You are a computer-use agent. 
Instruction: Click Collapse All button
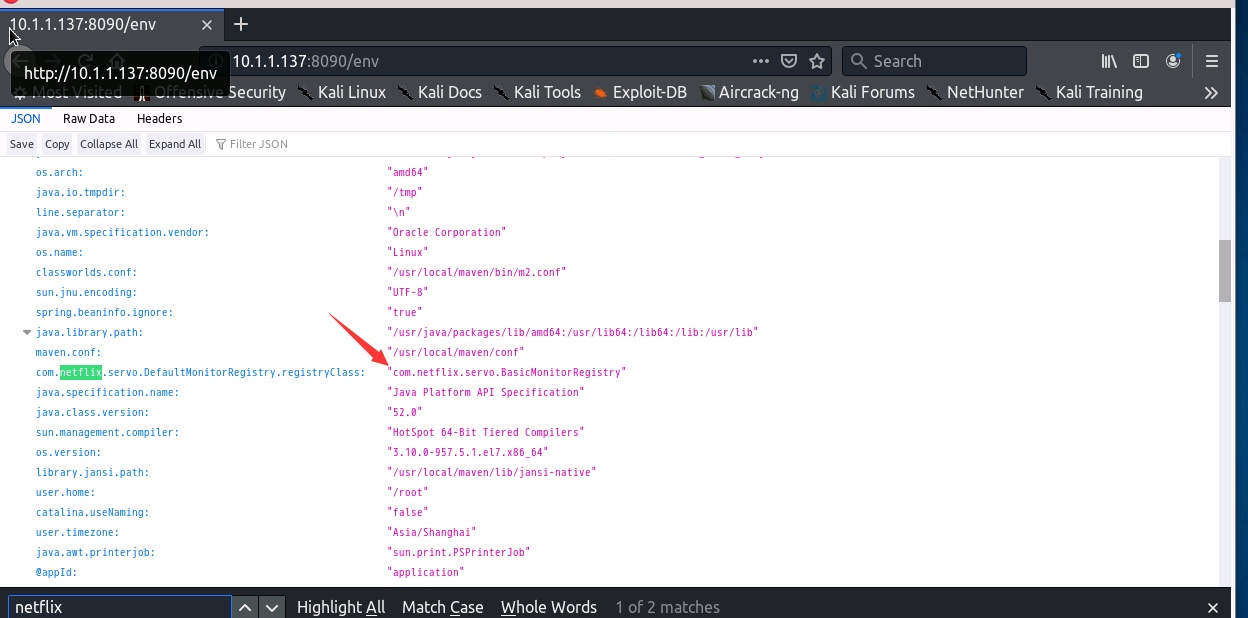(109, 144)
